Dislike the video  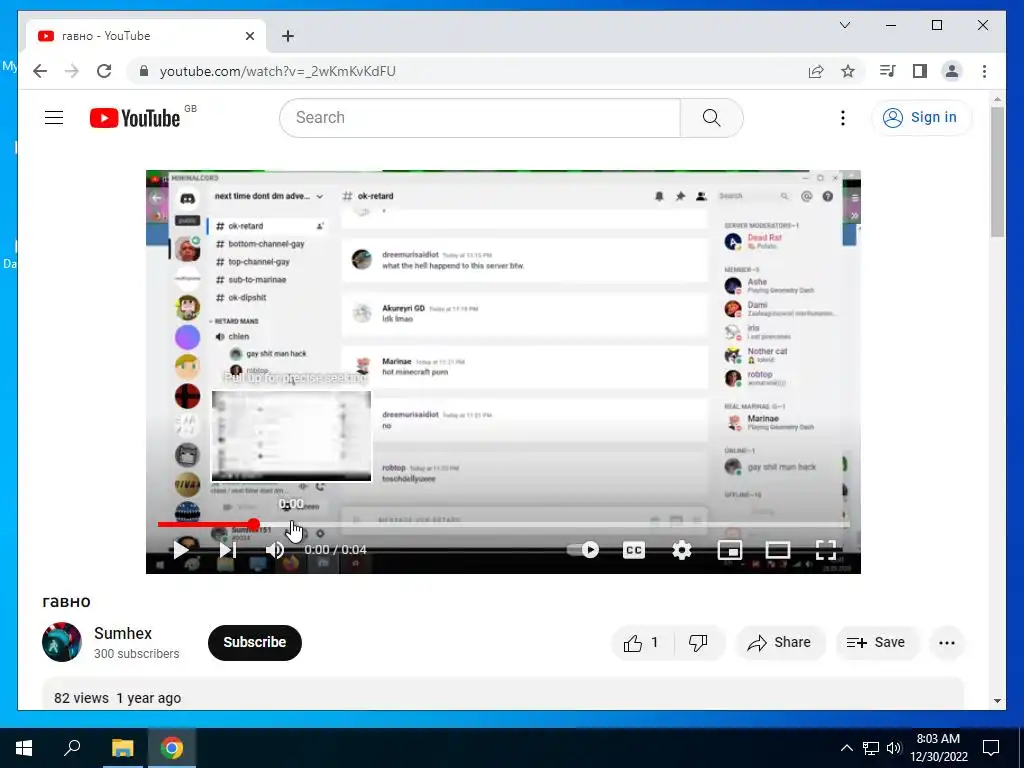[699, 643]
